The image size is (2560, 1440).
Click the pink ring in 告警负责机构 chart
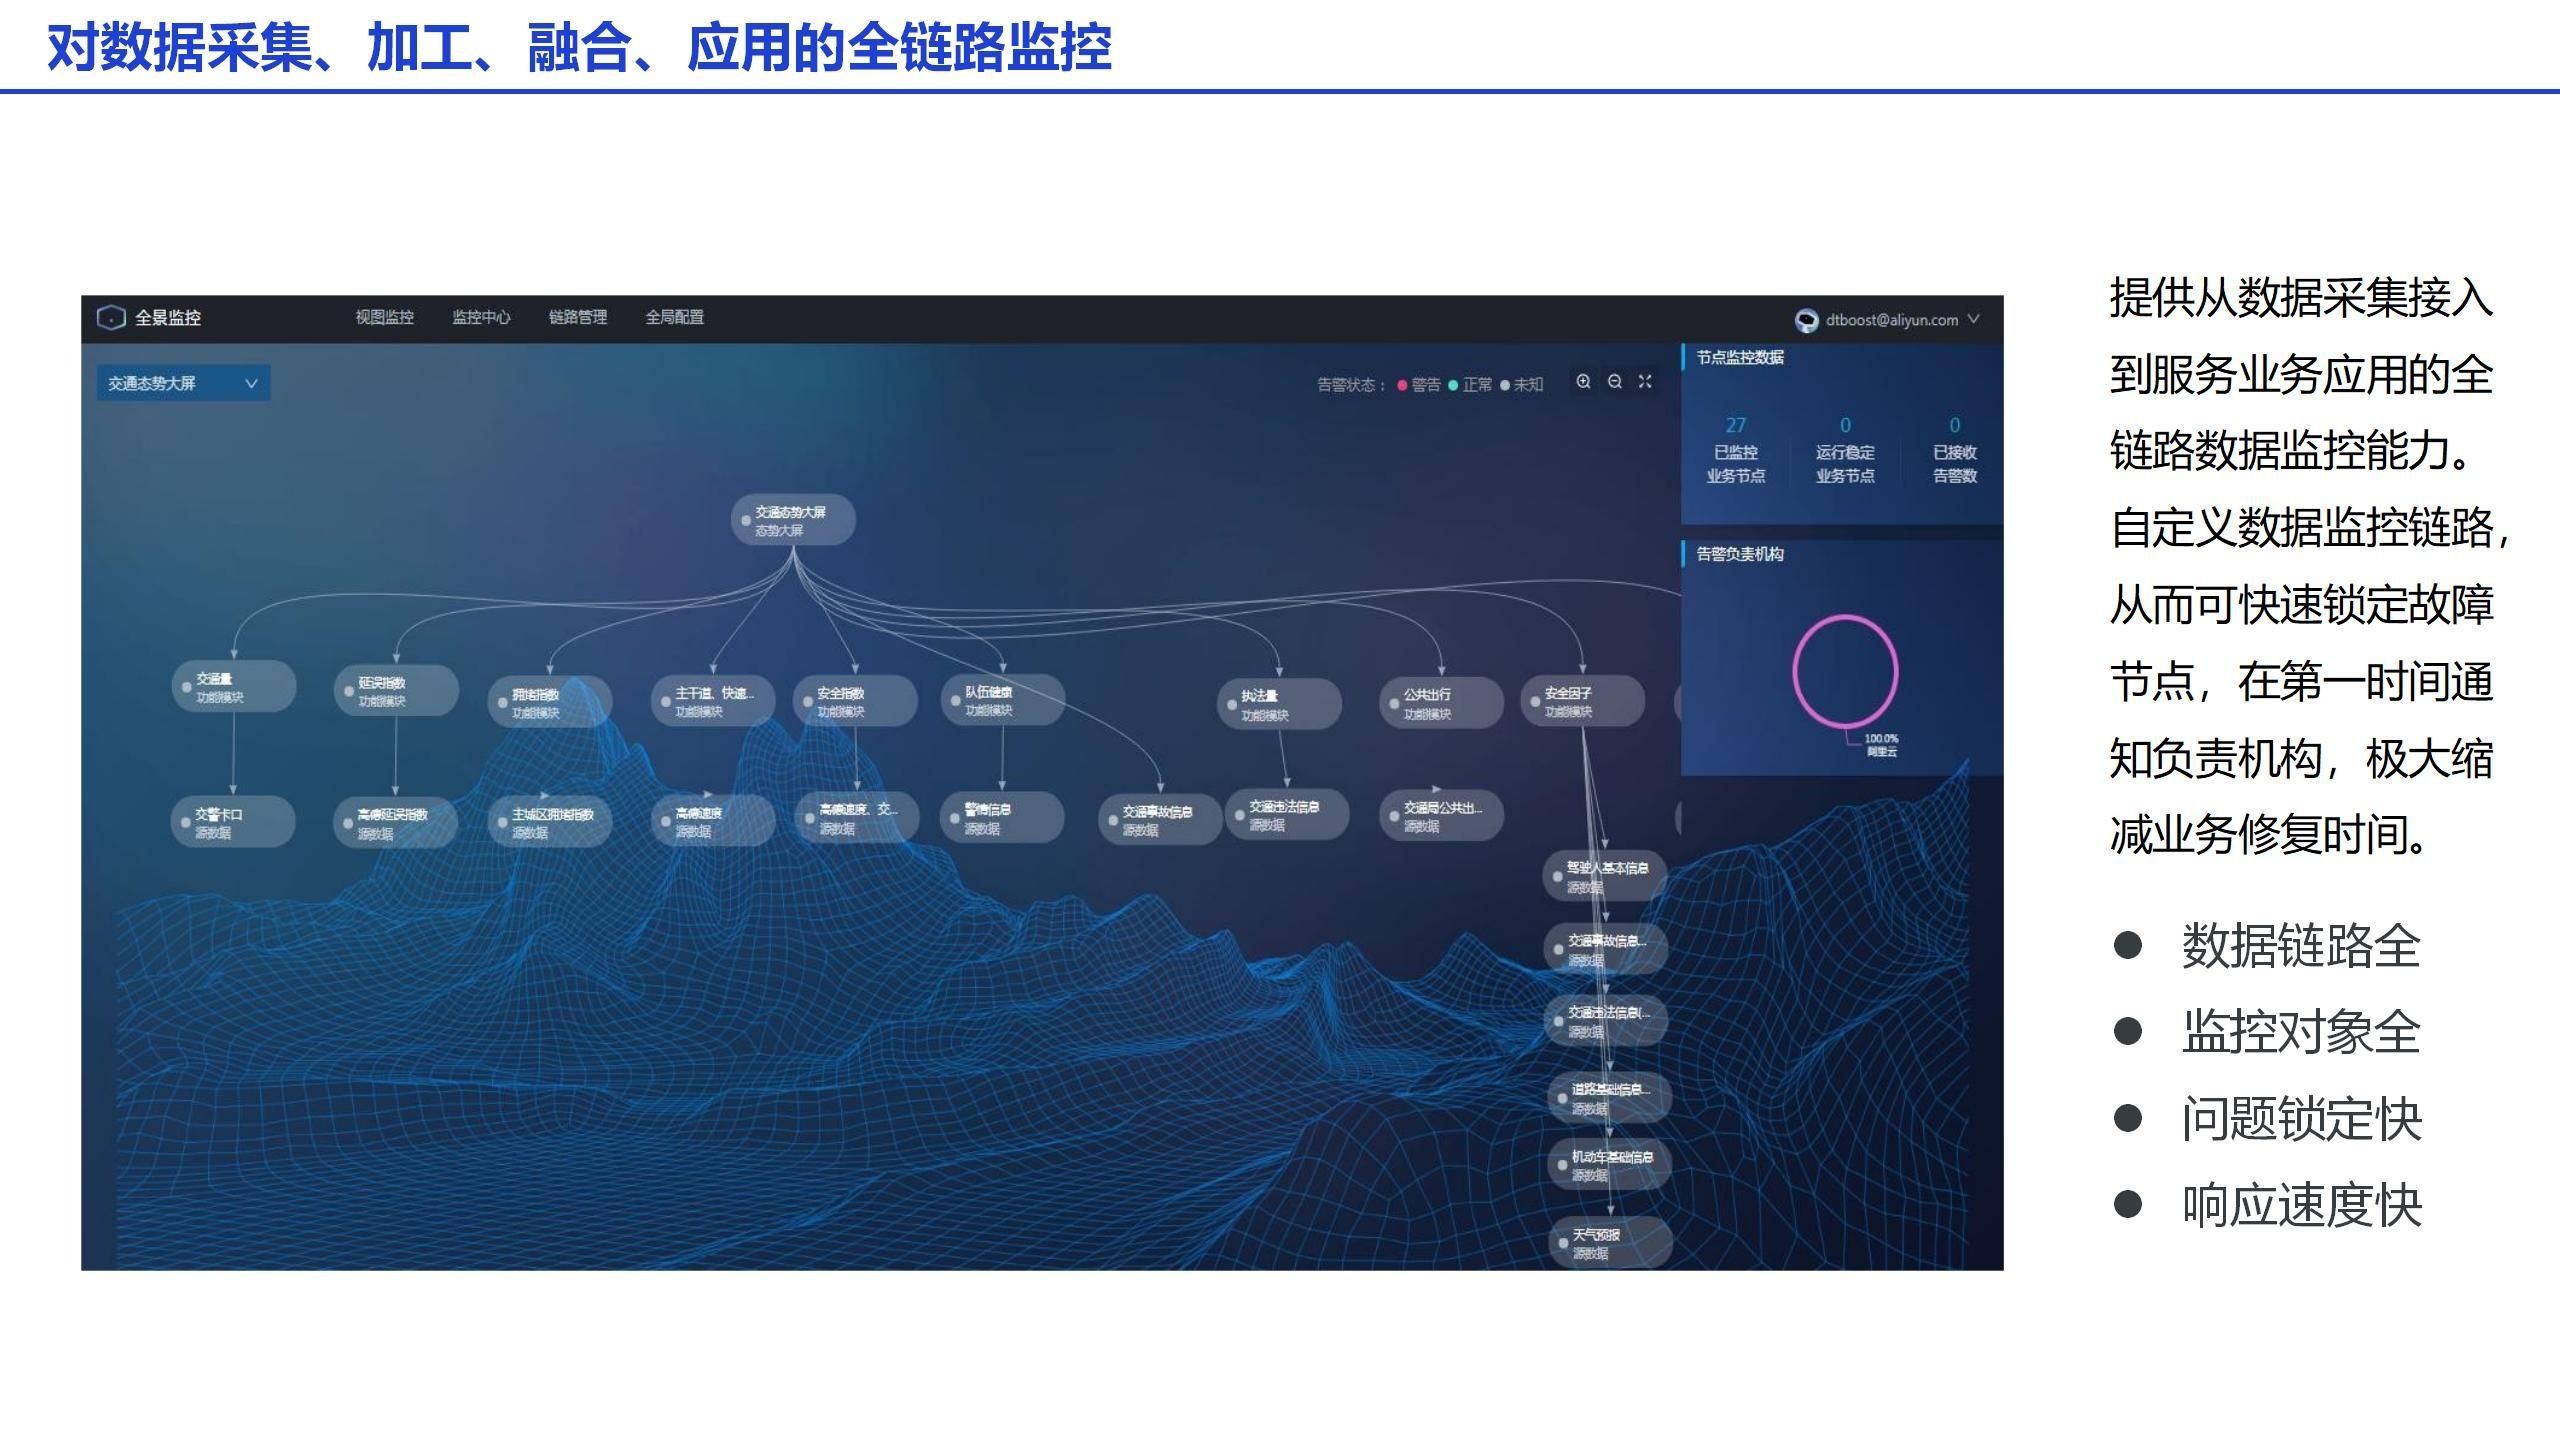(x=1795, y=670)
